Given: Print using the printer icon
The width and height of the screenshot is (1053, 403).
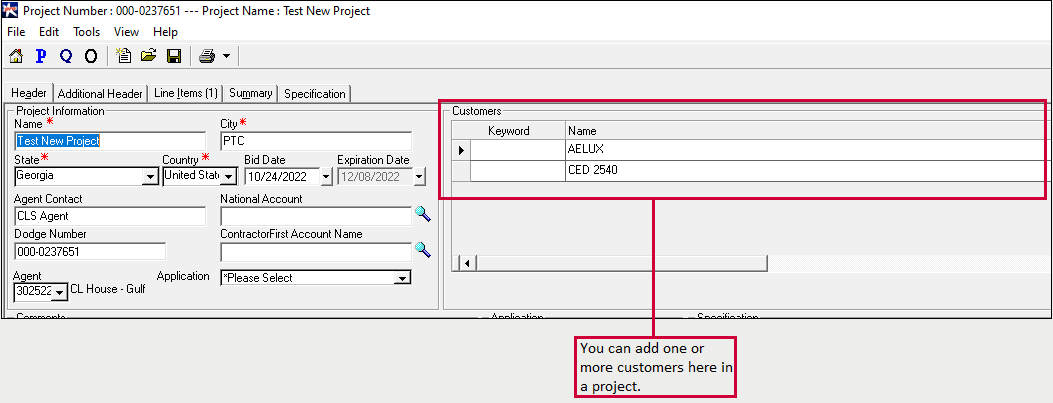Looking at the screenshot, I should 206,56.
